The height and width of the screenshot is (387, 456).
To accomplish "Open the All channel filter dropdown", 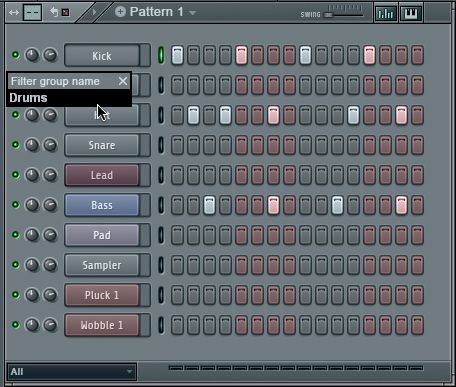I will [72, 371].
